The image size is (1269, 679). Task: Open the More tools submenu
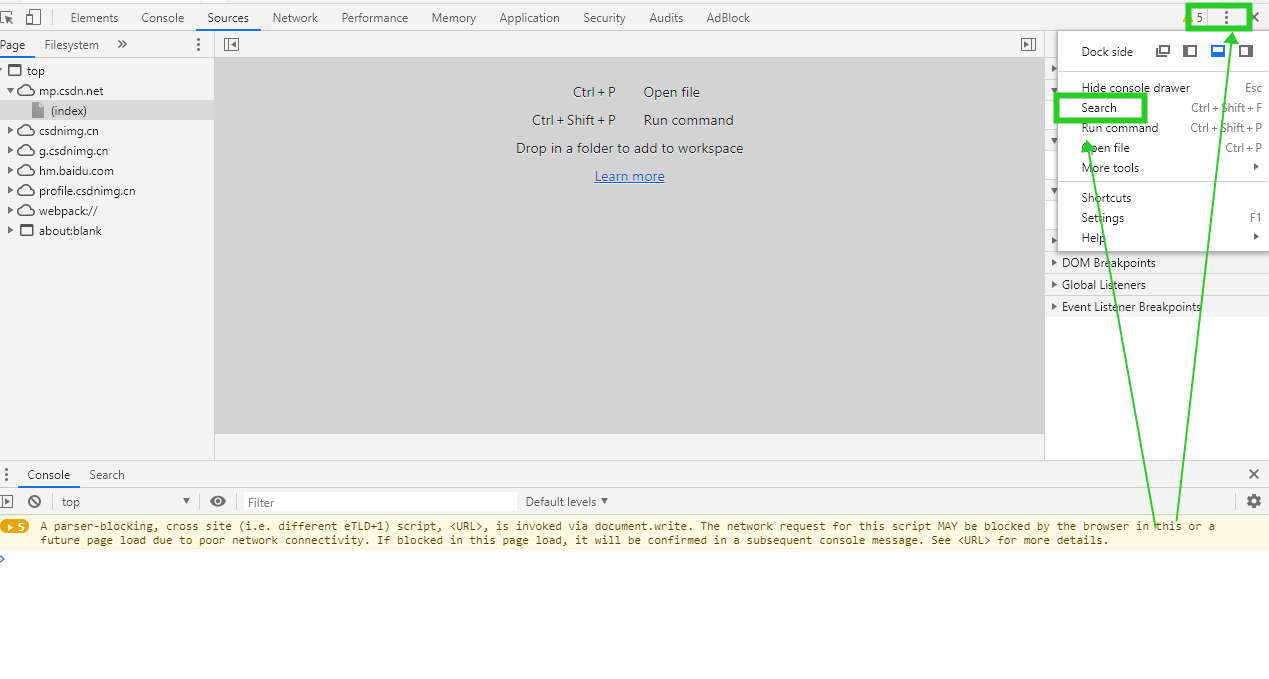point(1163,168)
